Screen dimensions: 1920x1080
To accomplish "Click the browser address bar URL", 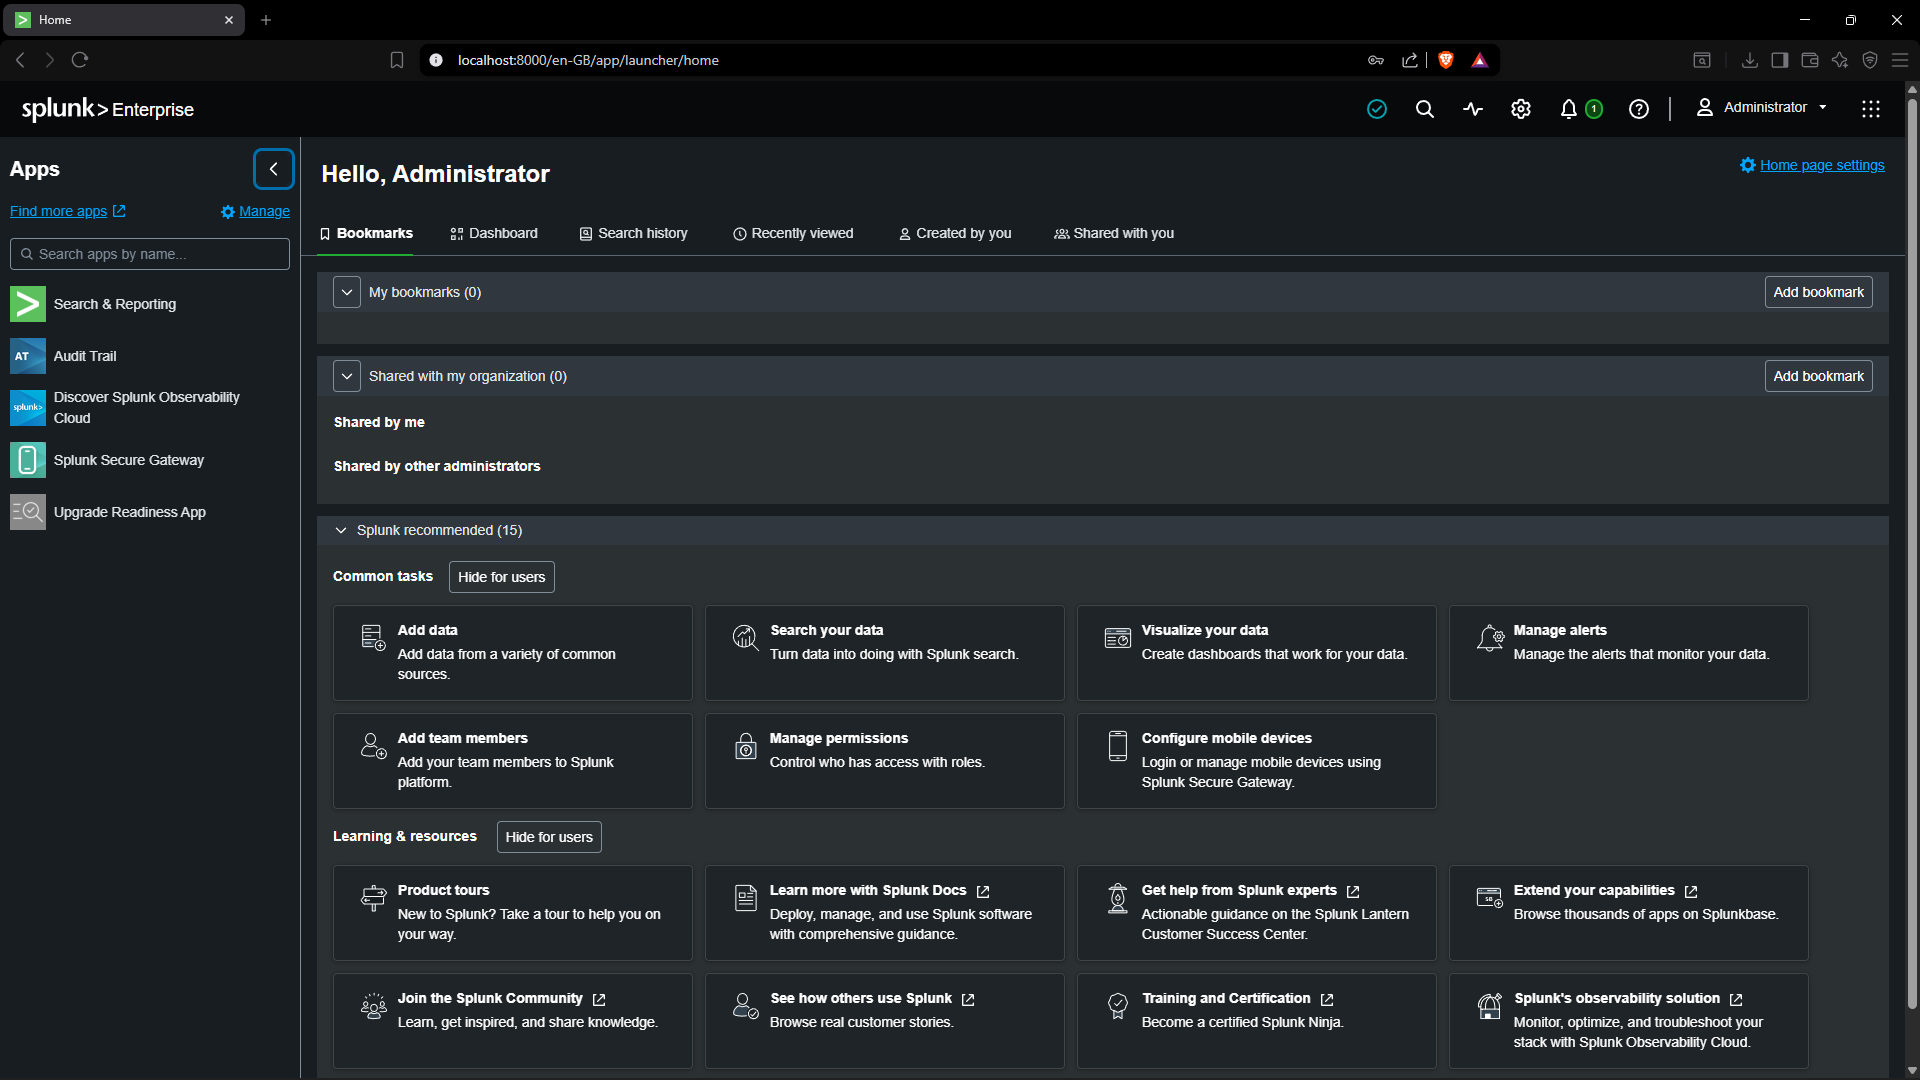I will pyautogui.click(x=588, y=60).
